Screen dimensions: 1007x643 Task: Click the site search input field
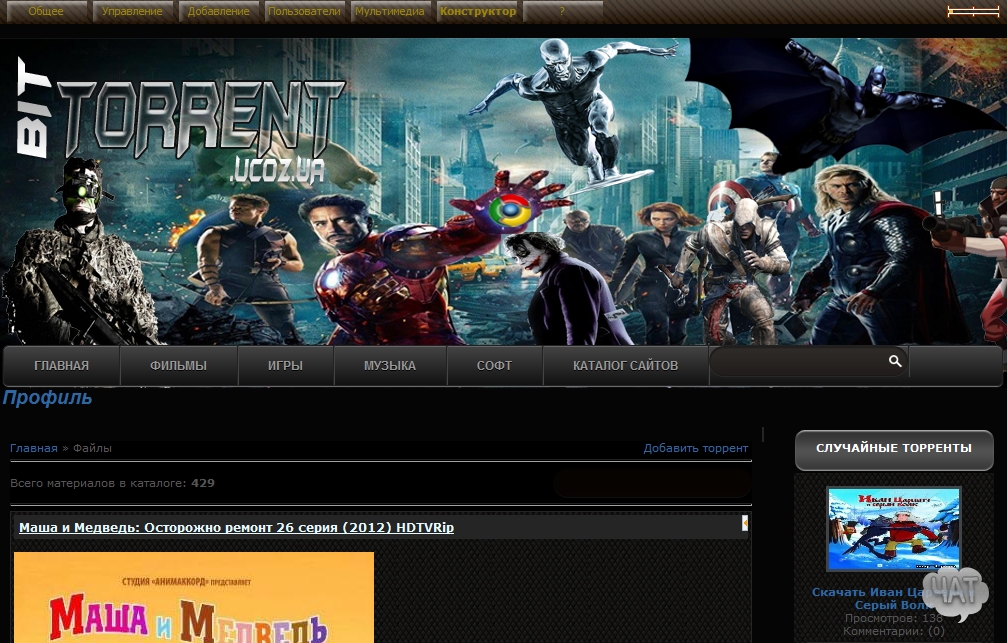(x=795, y=362)
